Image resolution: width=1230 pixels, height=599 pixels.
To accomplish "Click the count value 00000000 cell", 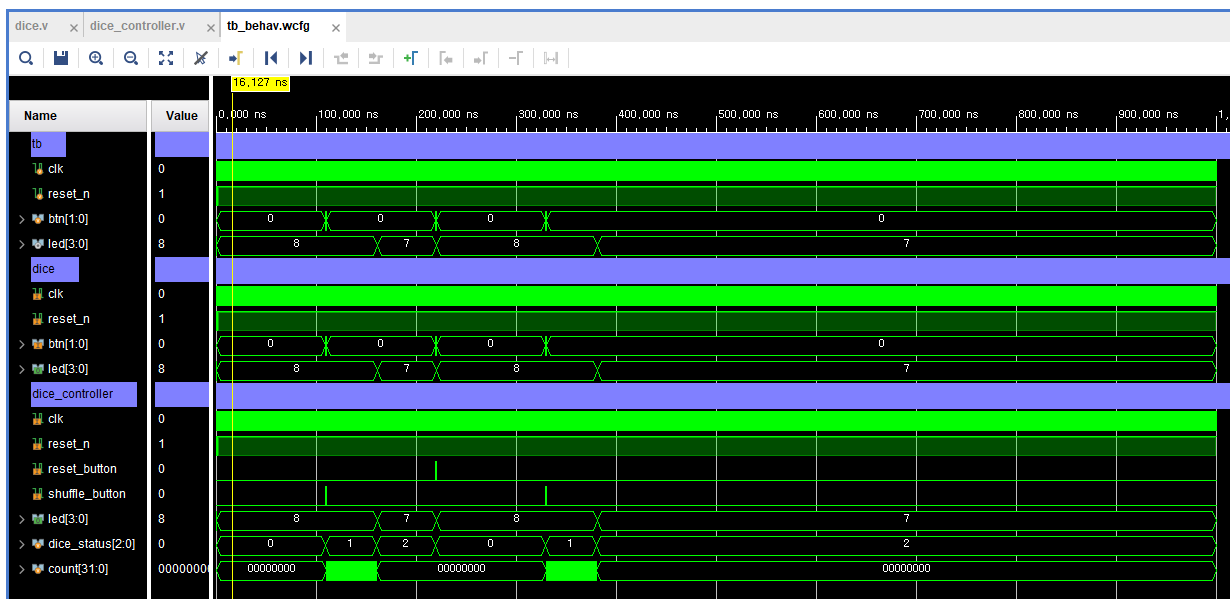I will 181,569.
